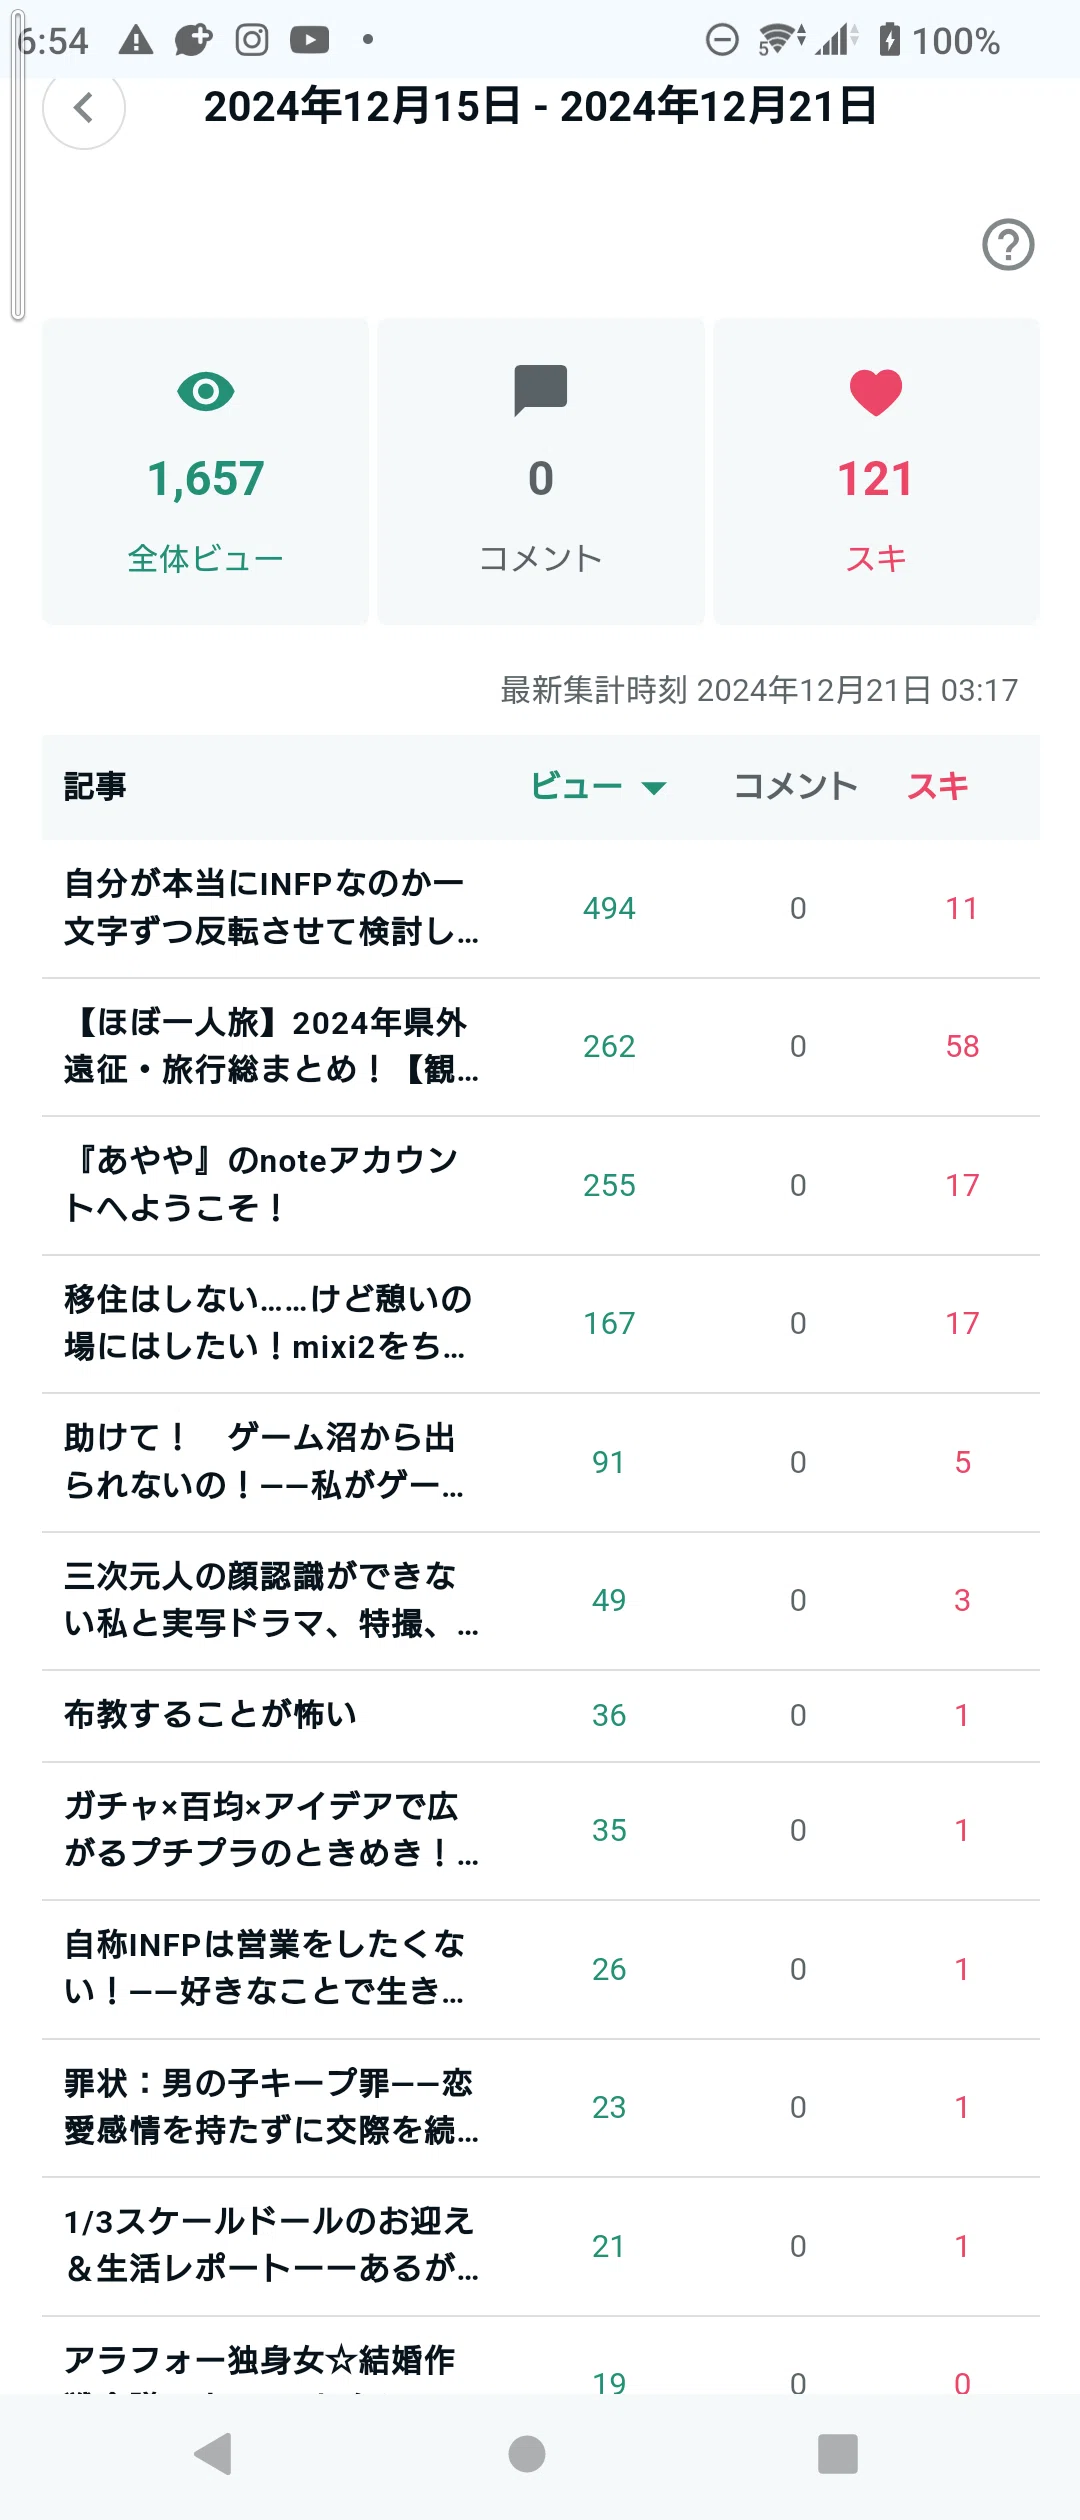Open ガチャ×百均×アイデア article row

tap(541, 1831)
